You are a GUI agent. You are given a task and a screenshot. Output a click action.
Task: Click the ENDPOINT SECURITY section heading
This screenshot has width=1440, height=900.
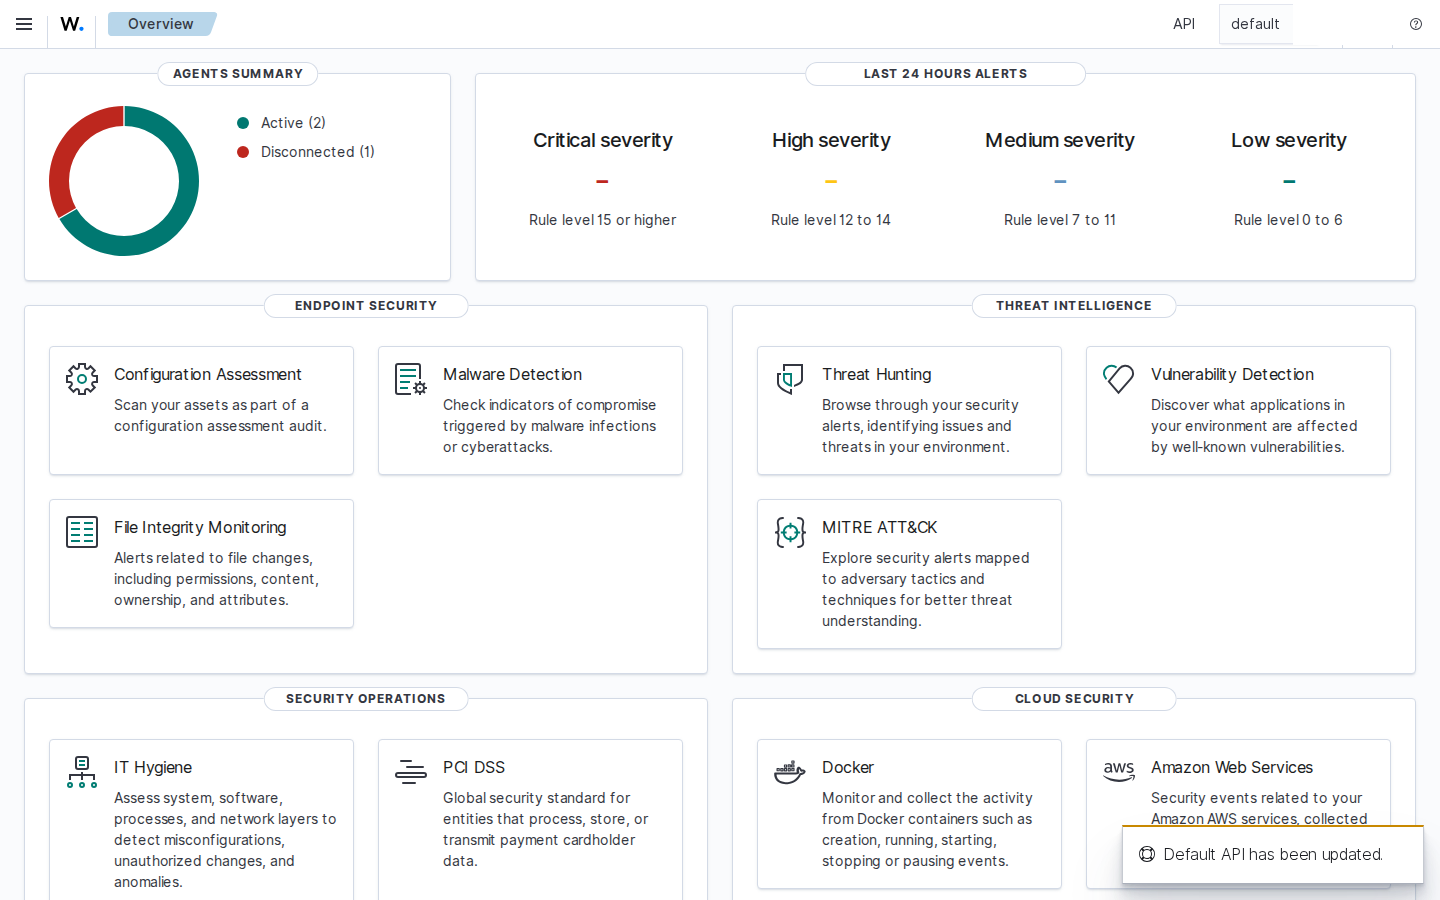366,306
